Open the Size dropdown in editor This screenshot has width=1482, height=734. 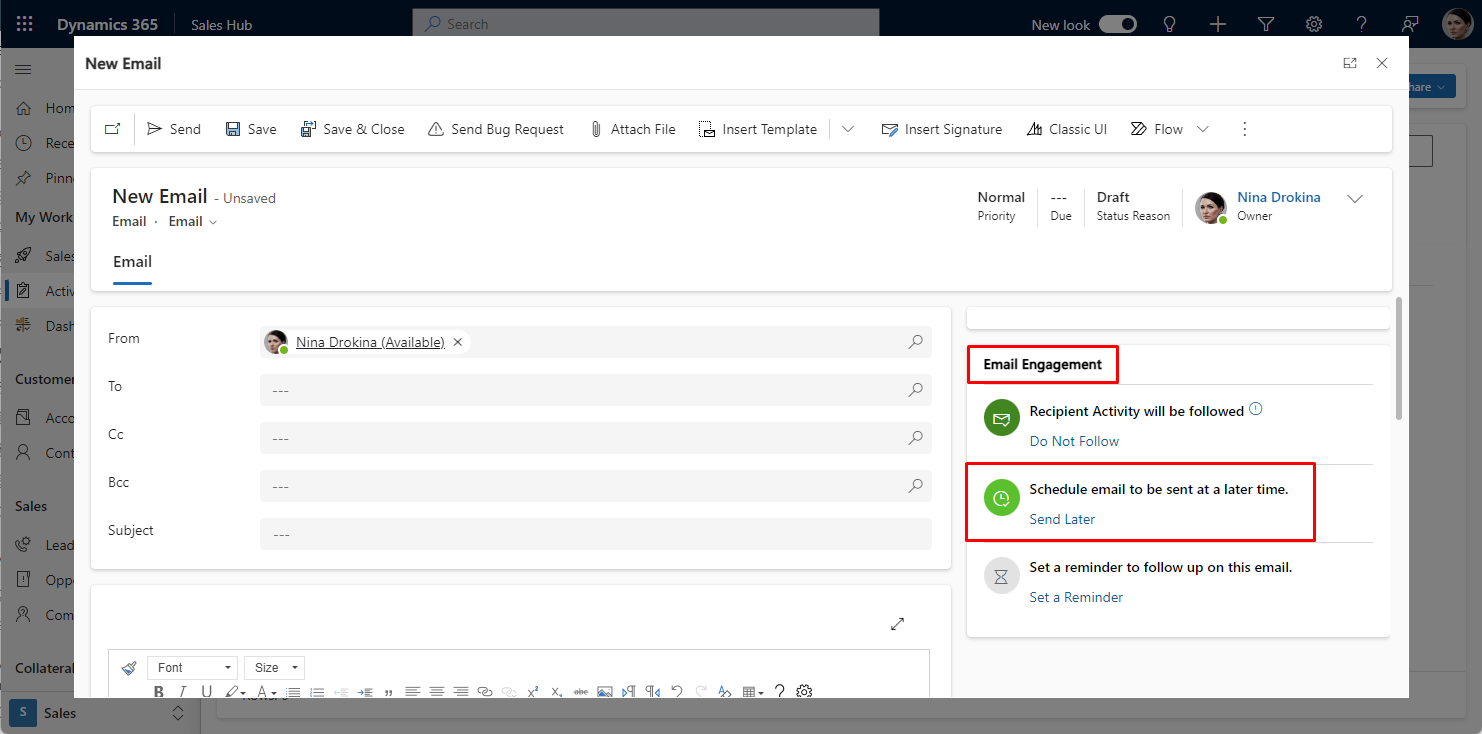(x=274, y=668)
